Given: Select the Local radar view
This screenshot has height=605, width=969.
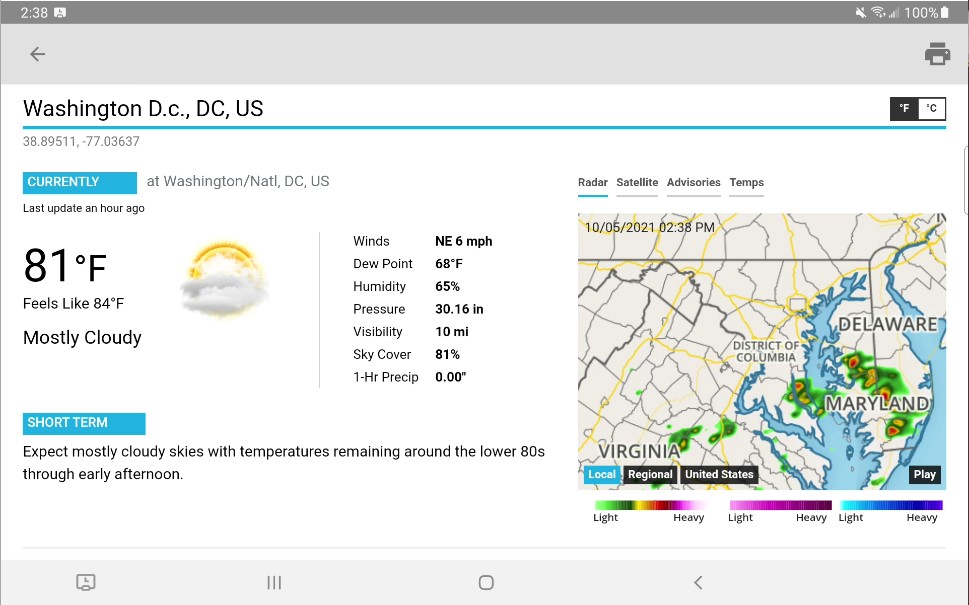Looking at the screenshot, I should pyautogui.click(x=601, y=475).
